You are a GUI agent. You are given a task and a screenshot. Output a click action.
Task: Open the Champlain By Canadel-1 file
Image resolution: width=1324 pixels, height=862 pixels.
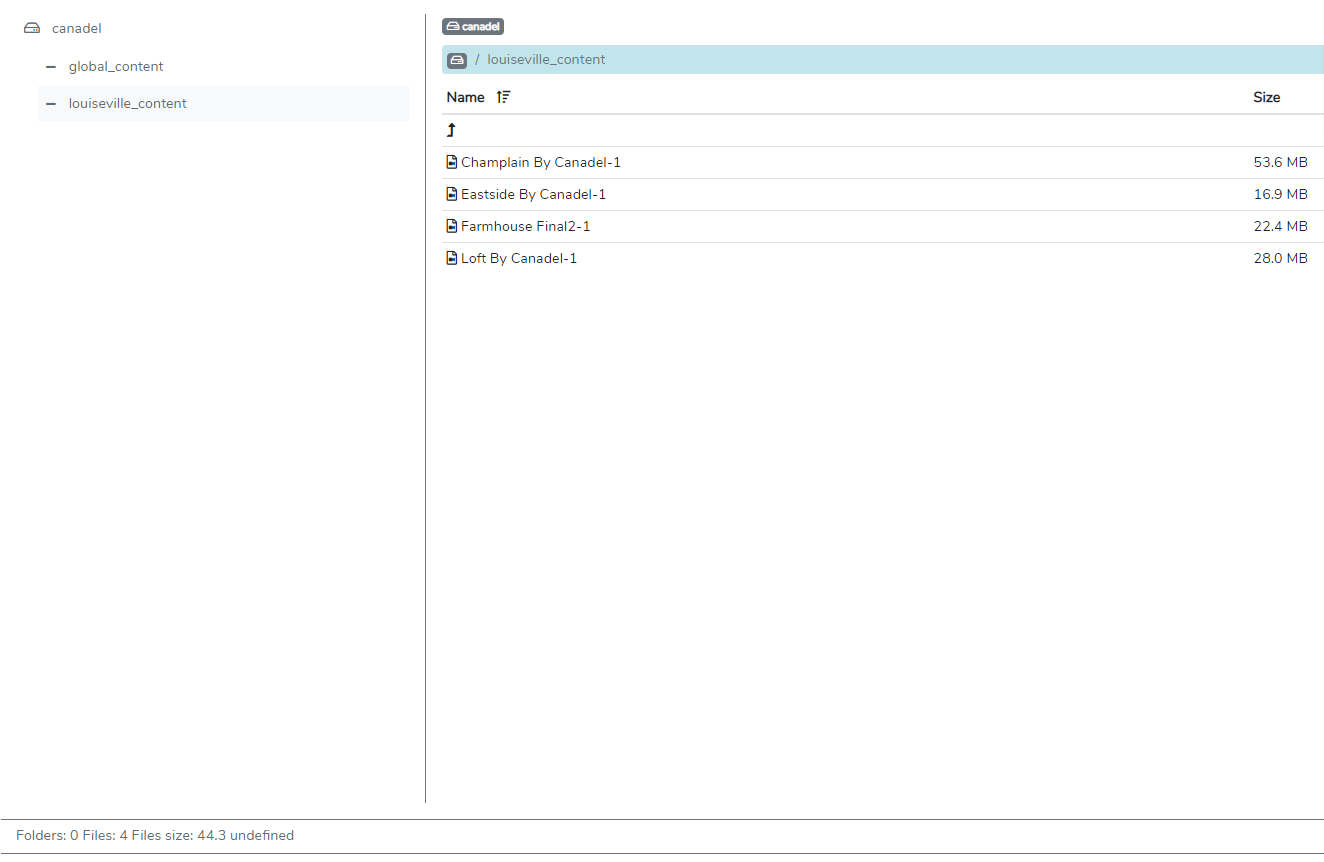point(540,161)
